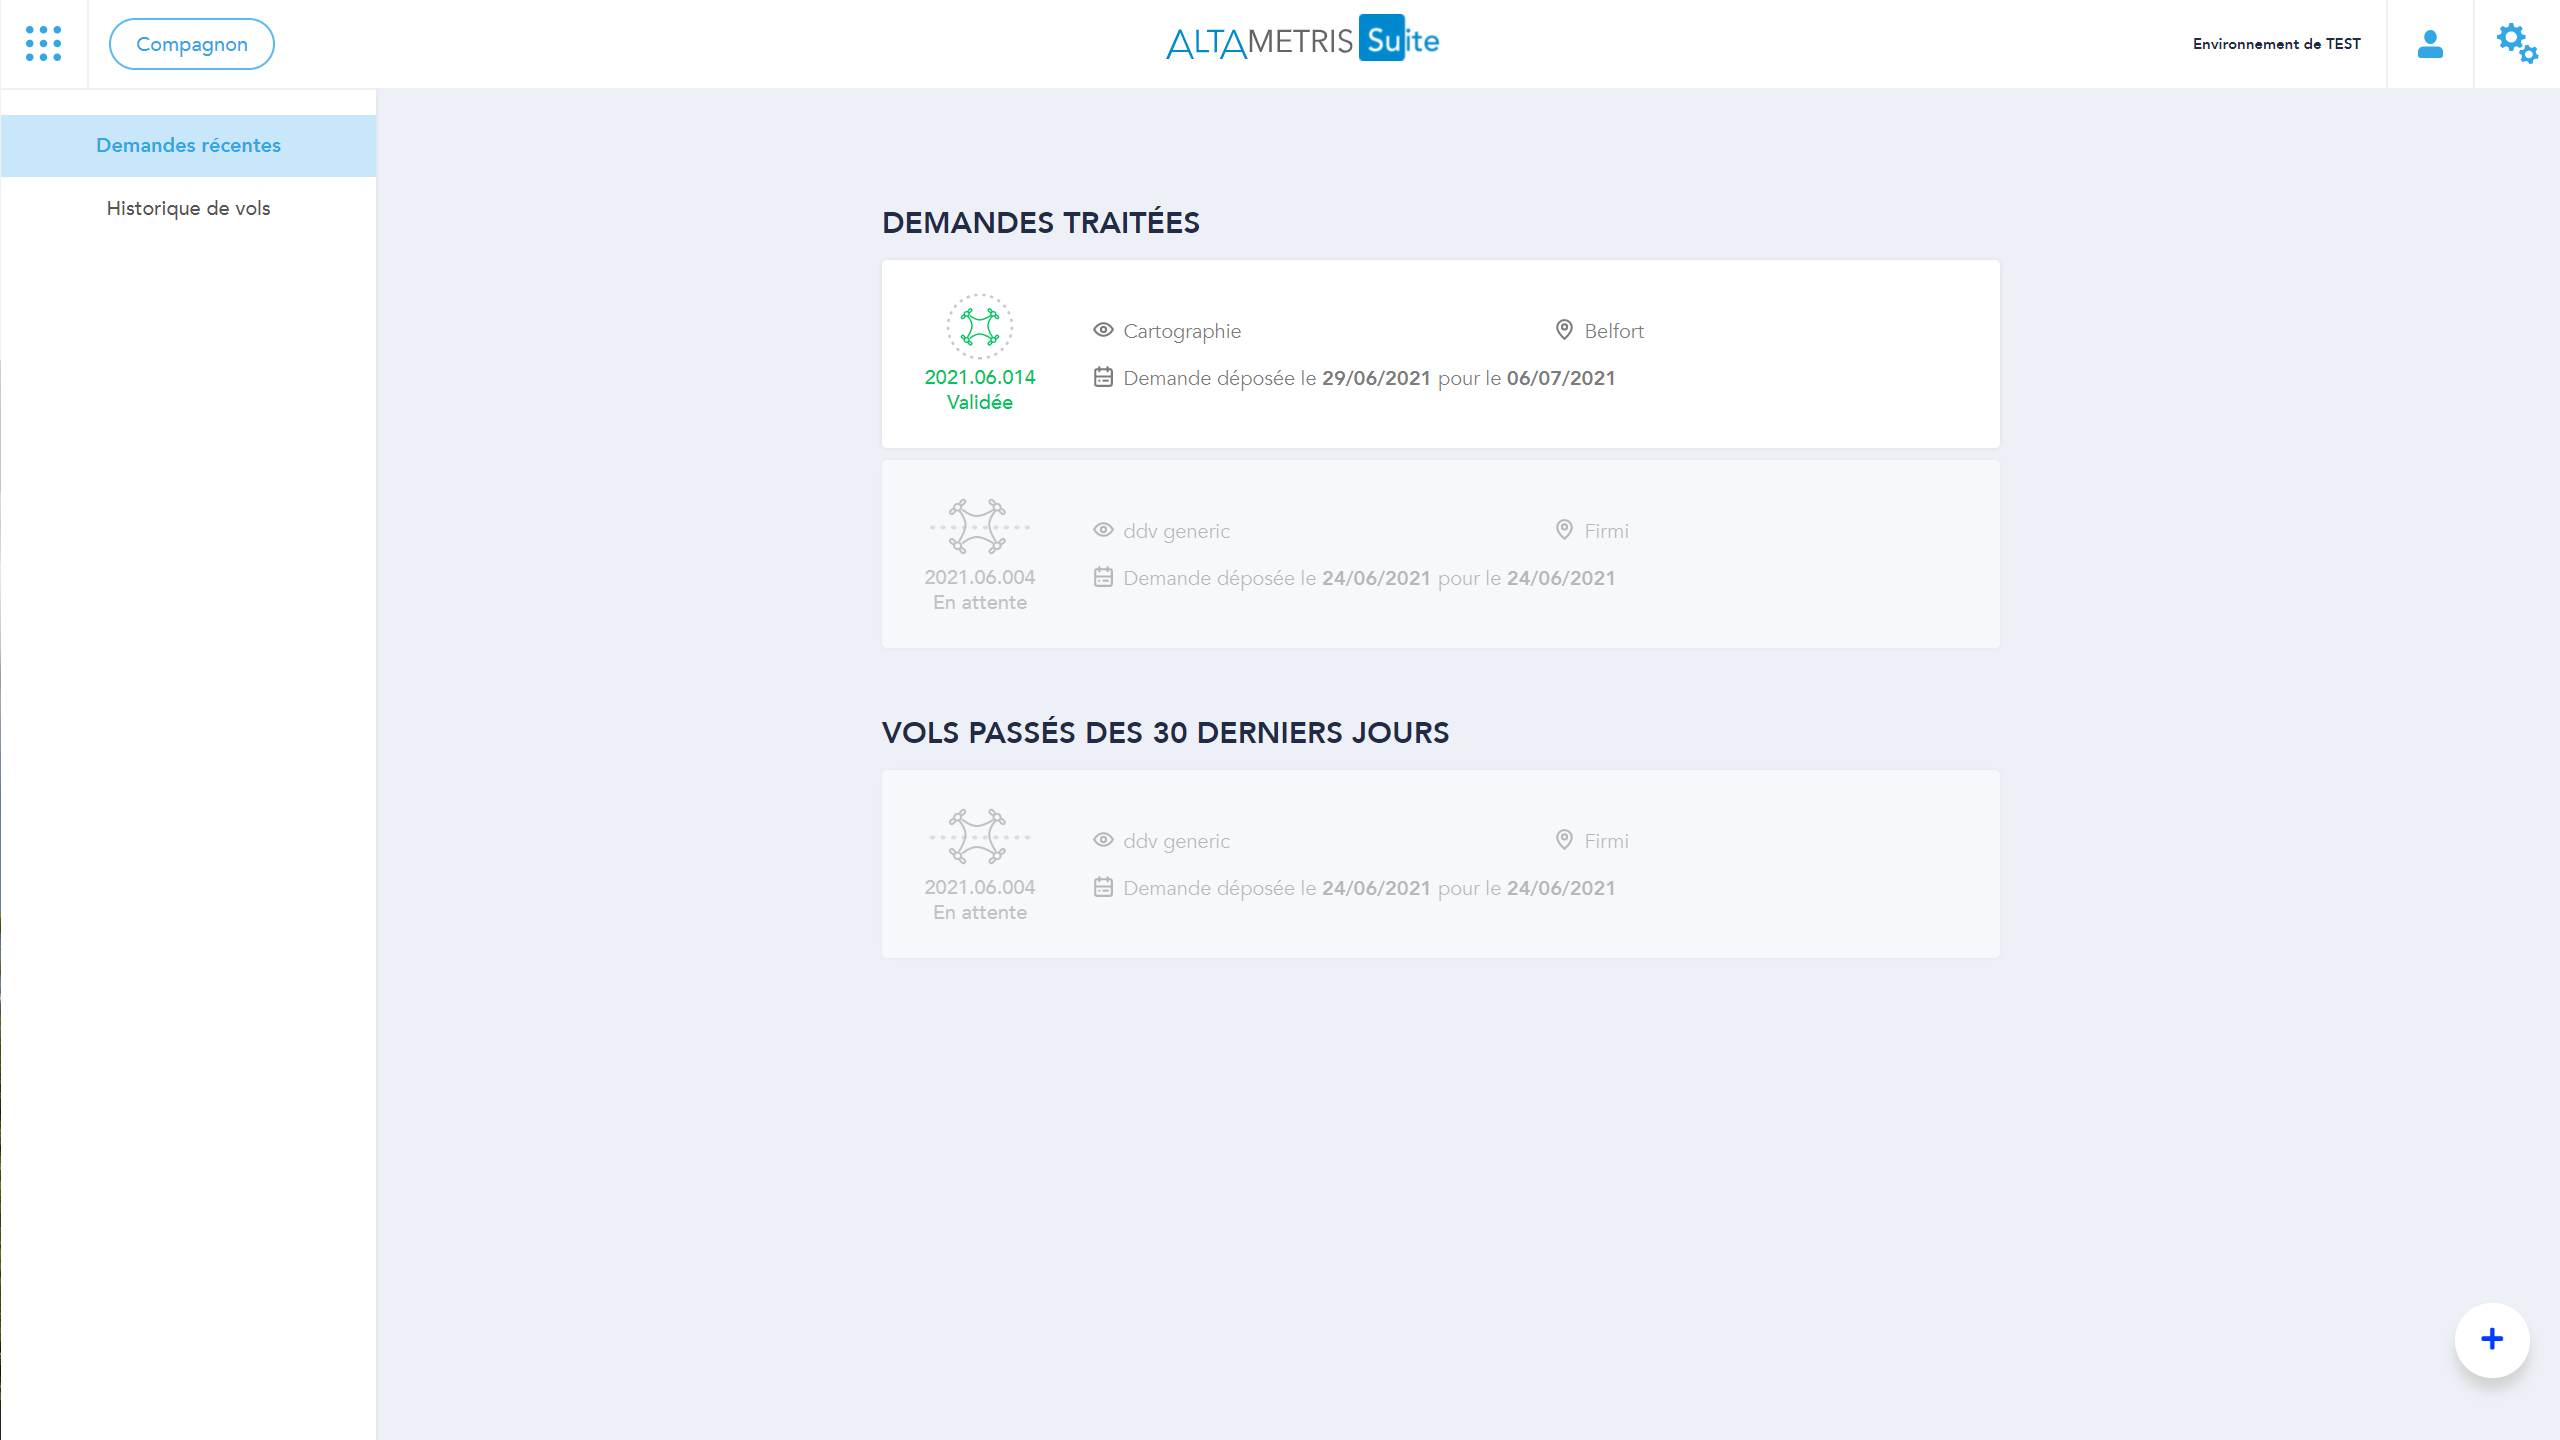Open Historique de vols in sidebar
Screen dimensions: 2560x1440
pos(188,208)
